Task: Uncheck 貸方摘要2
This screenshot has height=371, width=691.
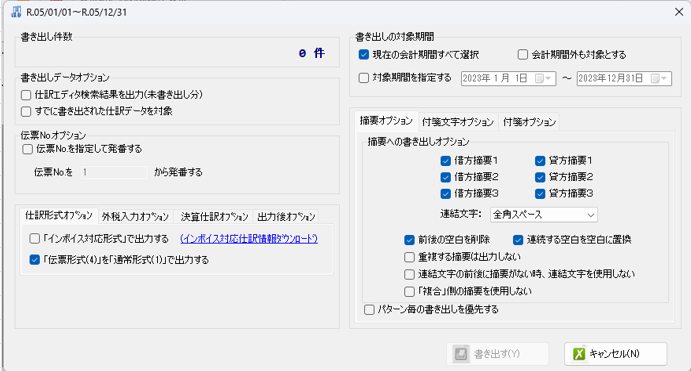Action: [x=540, y=177]
